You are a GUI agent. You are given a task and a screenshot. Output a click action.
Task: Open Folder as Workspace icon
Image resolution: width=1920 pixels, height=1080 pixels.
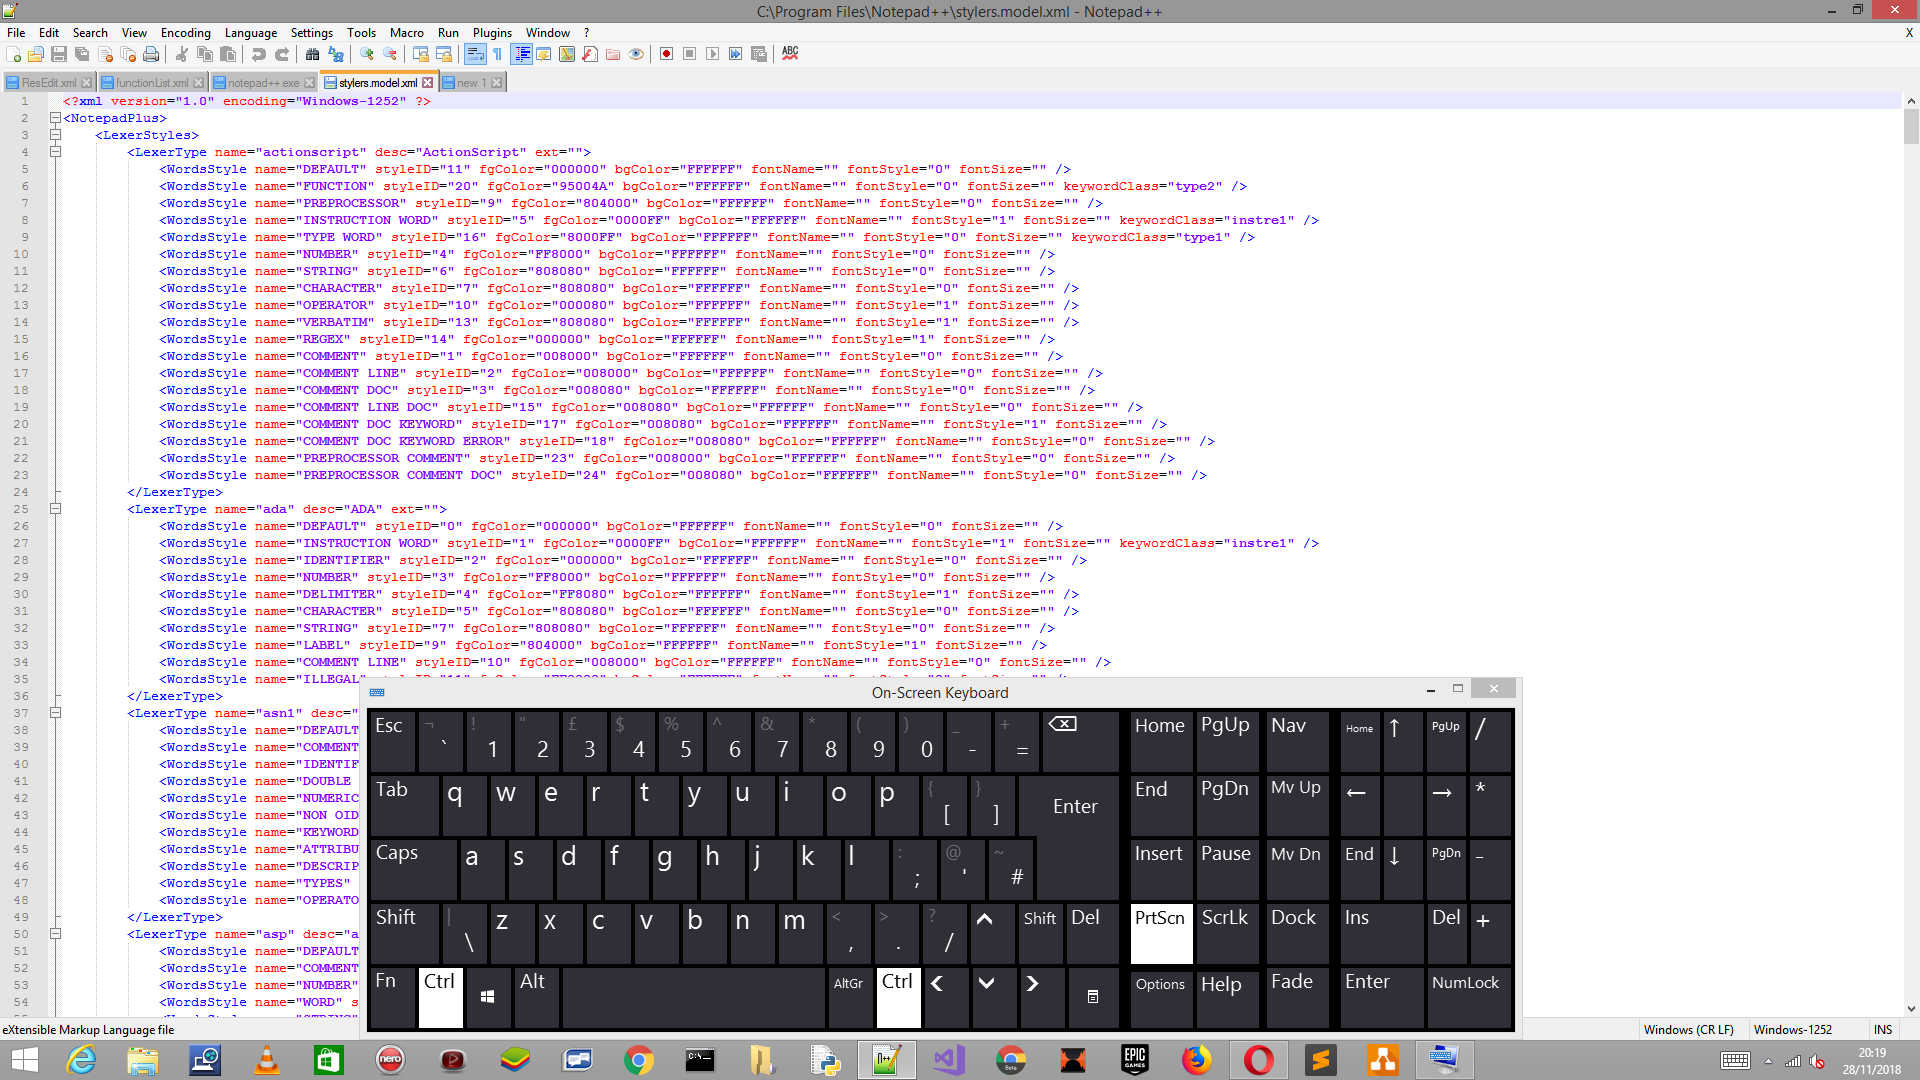tap(613, 54)
